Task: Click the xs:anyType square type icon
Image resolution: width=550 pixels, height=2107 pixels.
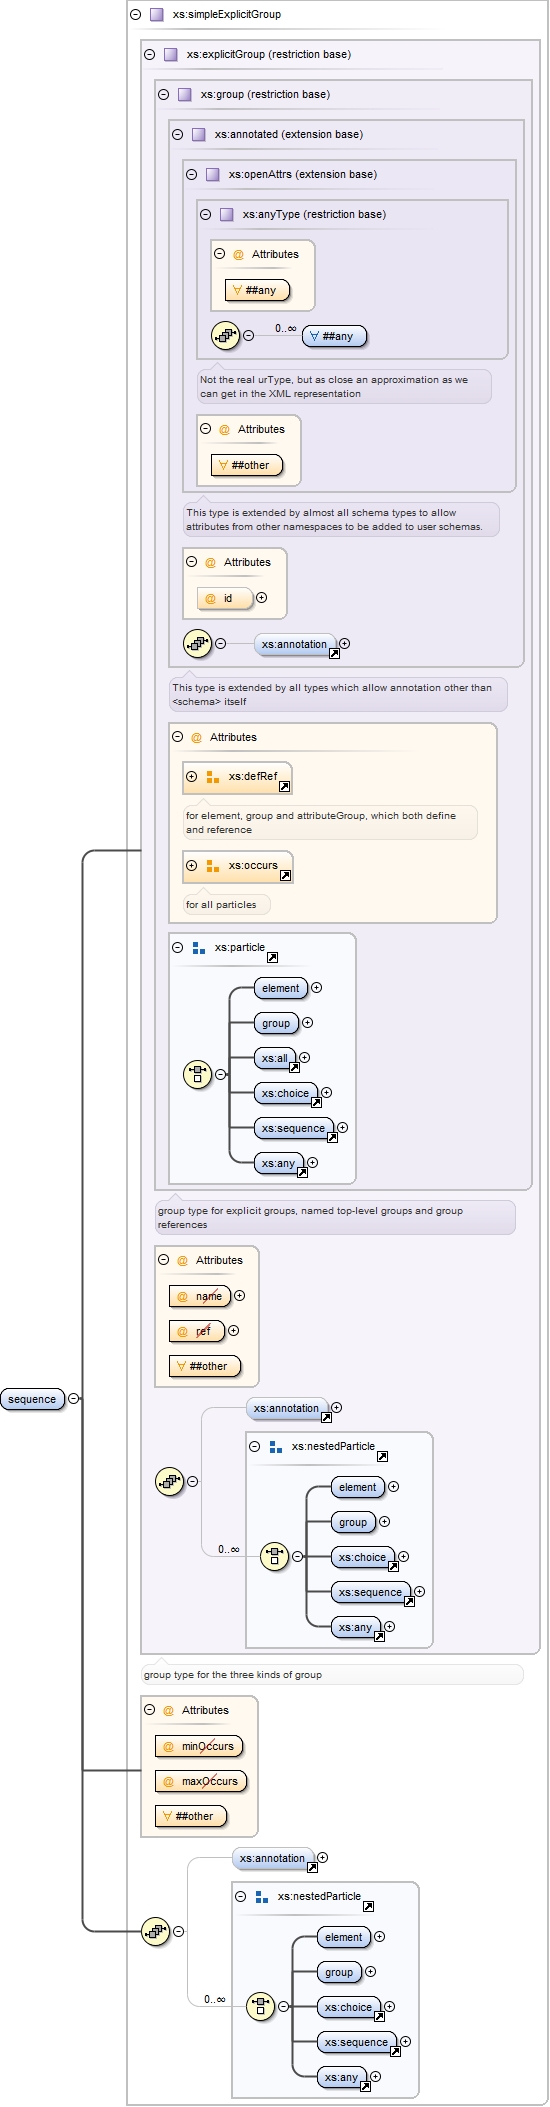Action: (226, 214)
